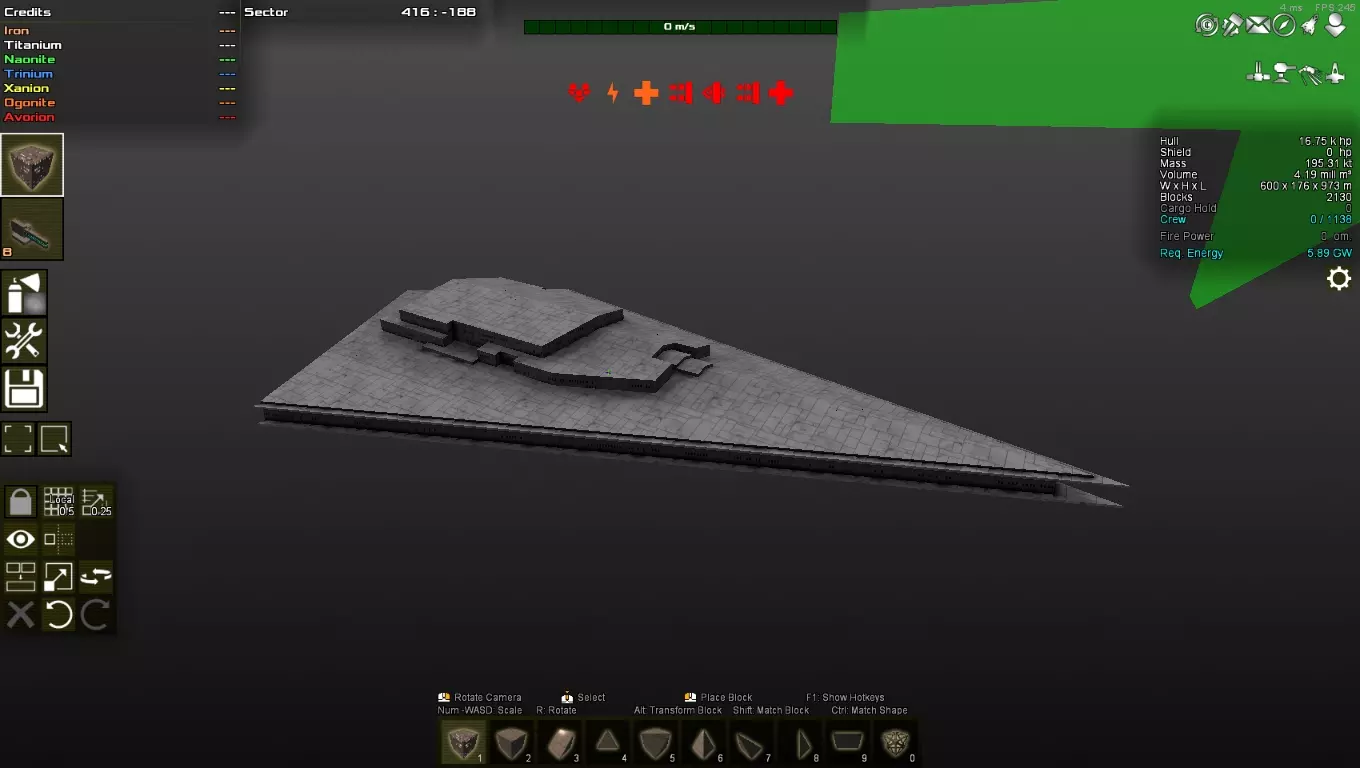Screen dimensions: 1360x768
Task: Click the Ogonite resource label
Action: point(30,103)
